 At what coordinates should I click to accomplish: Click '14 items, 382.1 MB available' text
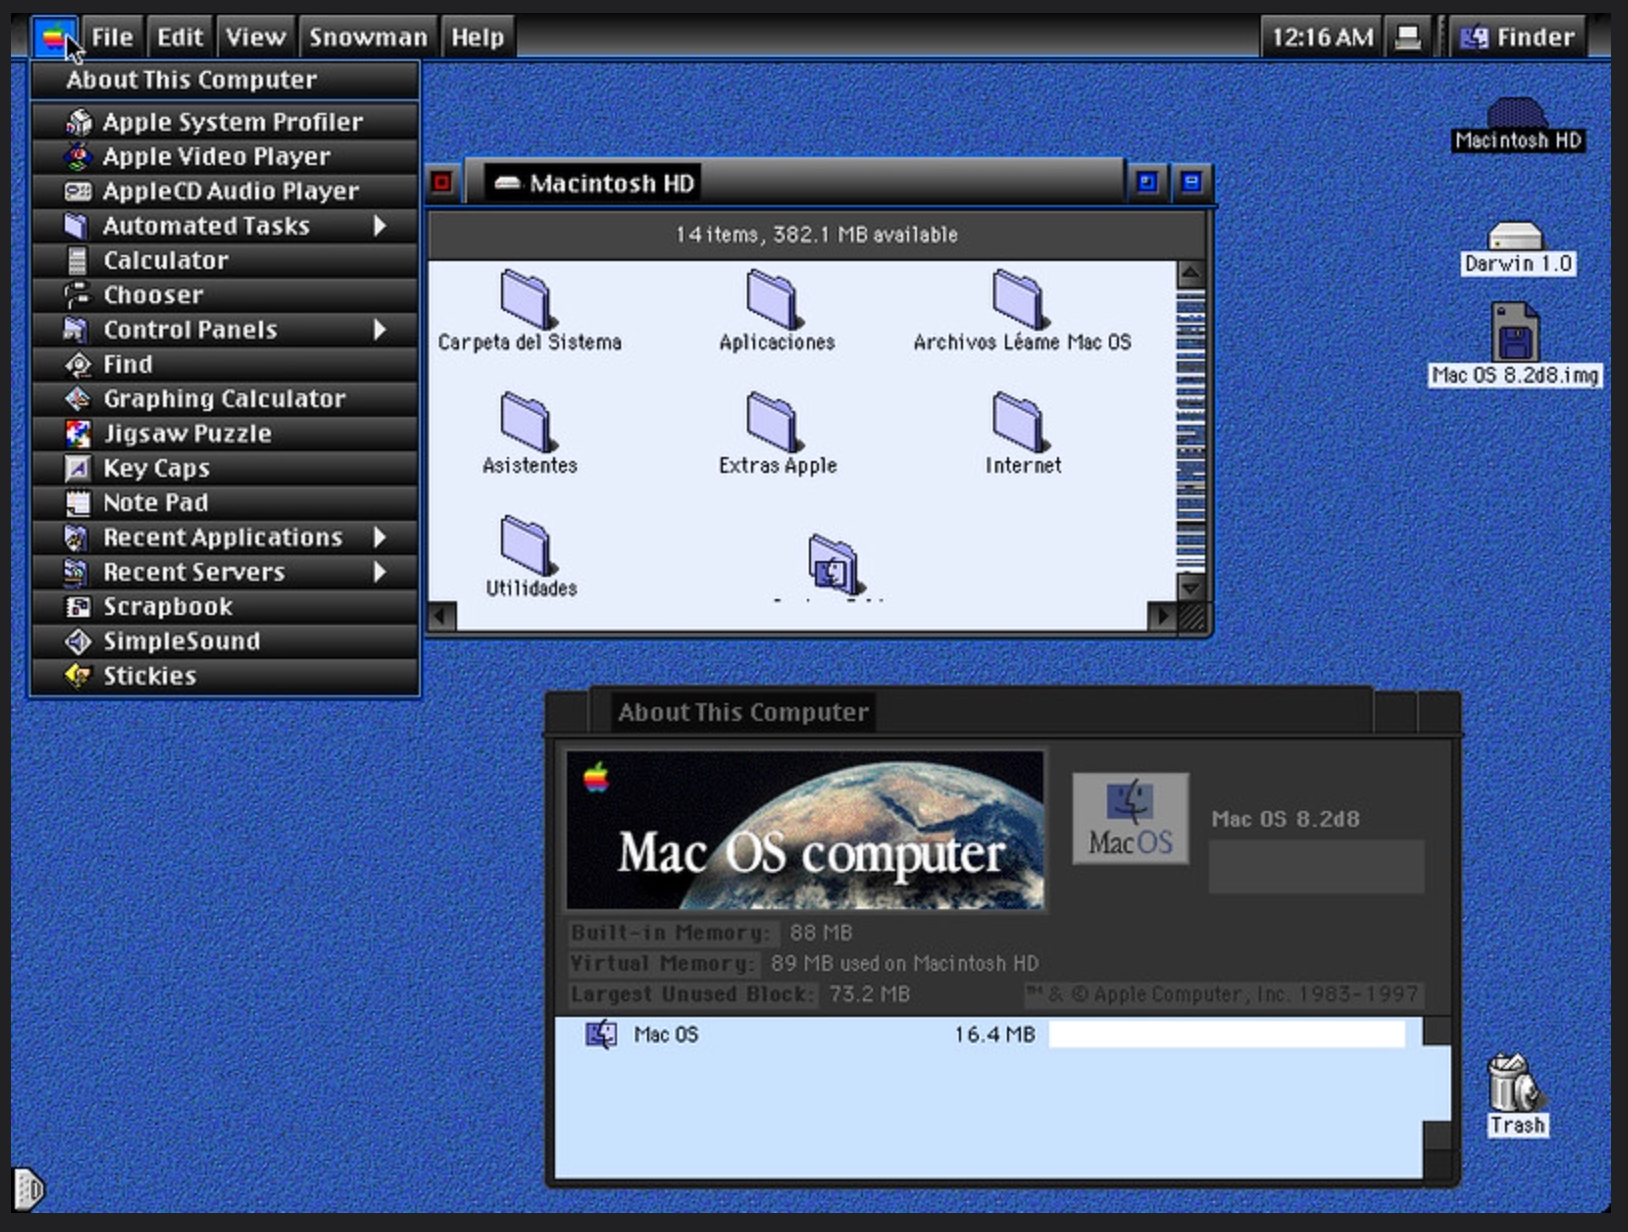click(816, 235)
